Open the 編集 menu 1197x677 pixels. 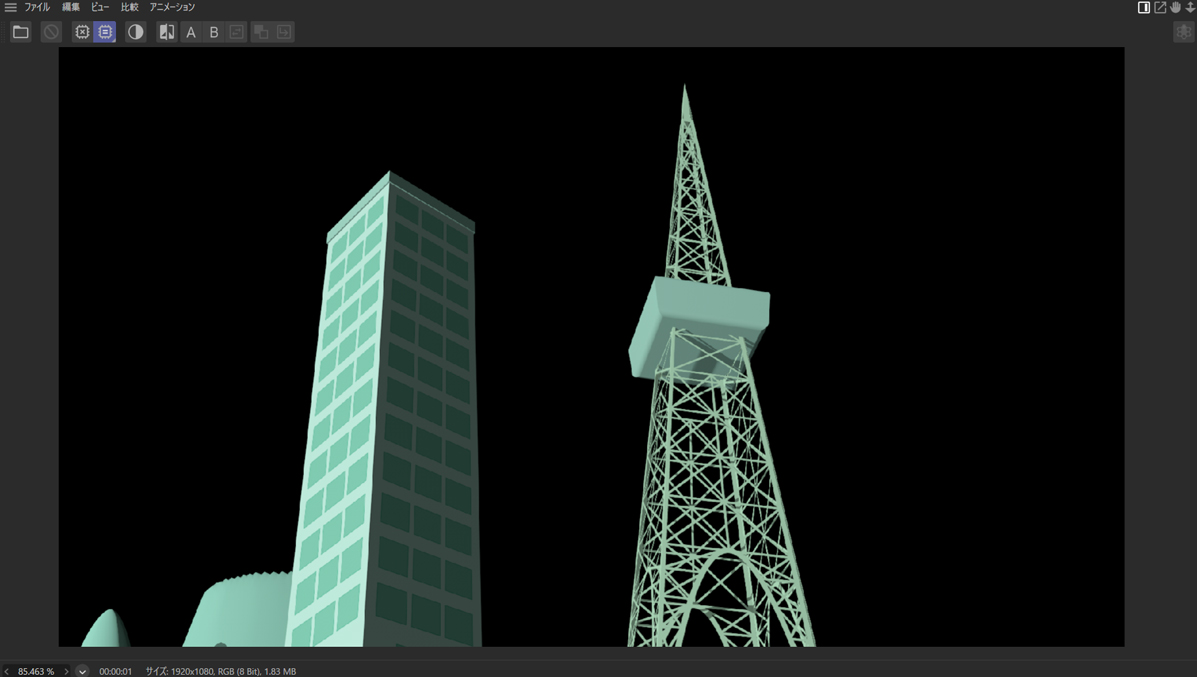coord(71,7)
